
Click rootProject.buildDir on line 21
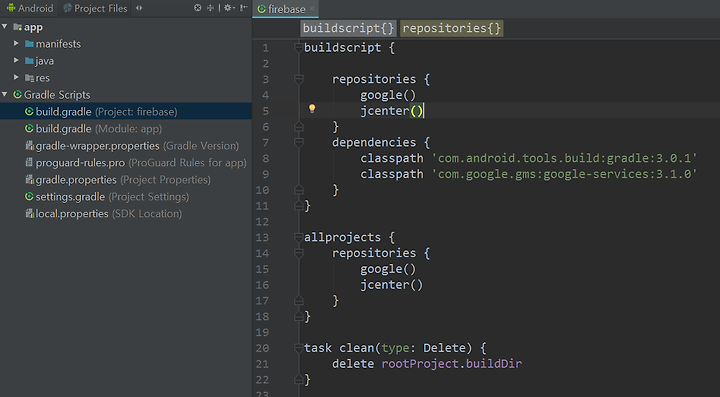(x=452, y=364)
